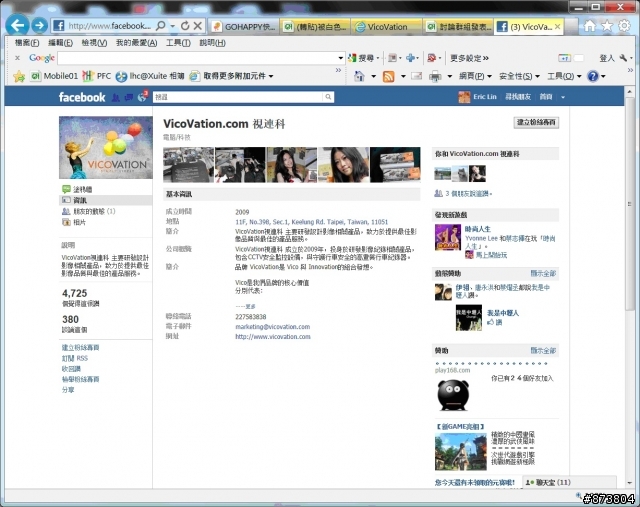
Task: Stop loading with address bar X icon
Action: 198,26
